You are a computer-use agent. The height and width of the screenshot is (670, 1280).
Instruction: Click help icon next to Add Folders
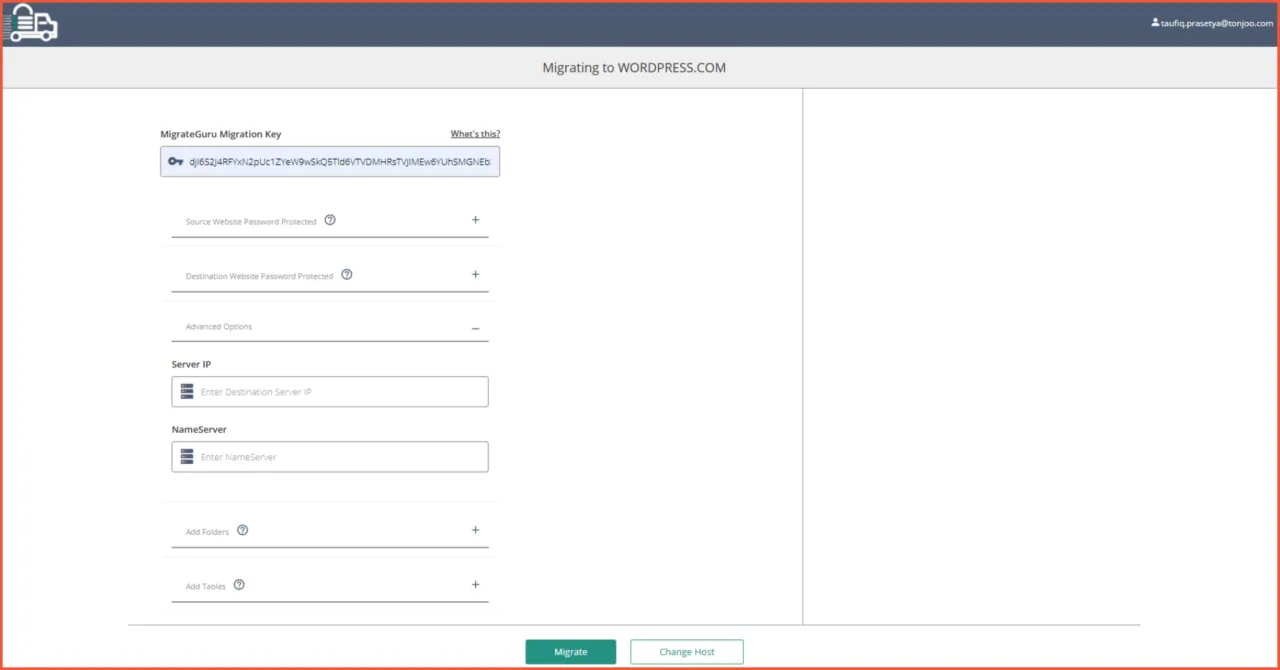coord(242,530)
